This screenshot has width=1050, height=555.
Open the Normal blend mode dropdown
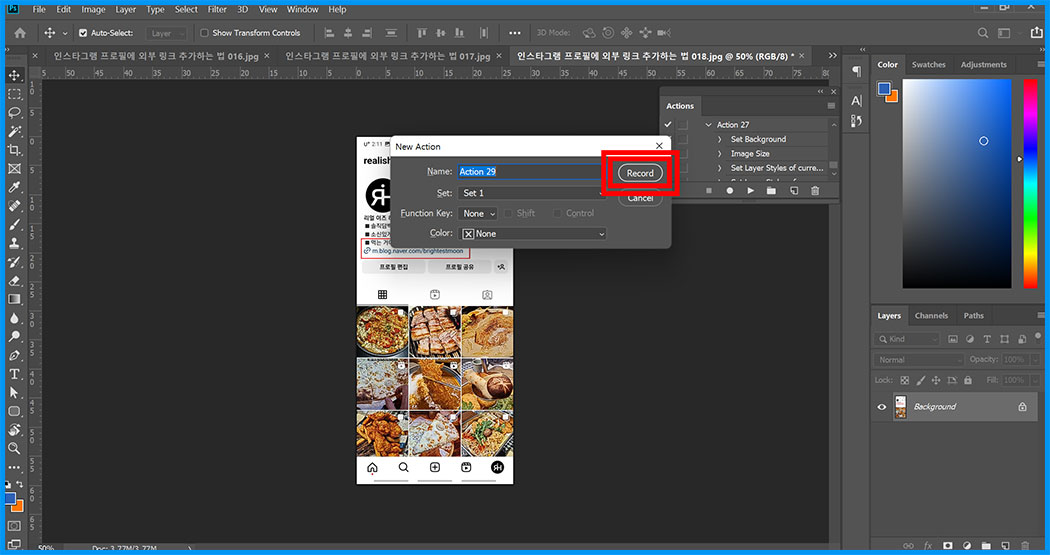click(x=919, y=360)
